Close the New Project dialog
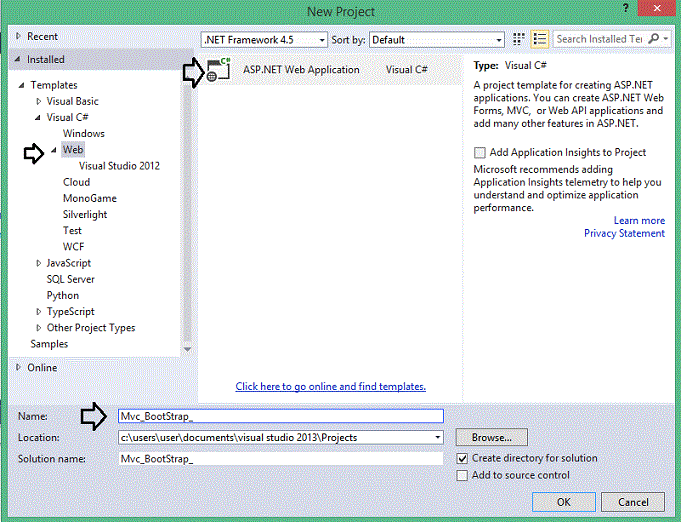The height and width of the screenshot is (522, 681). [x=657, y=8]
